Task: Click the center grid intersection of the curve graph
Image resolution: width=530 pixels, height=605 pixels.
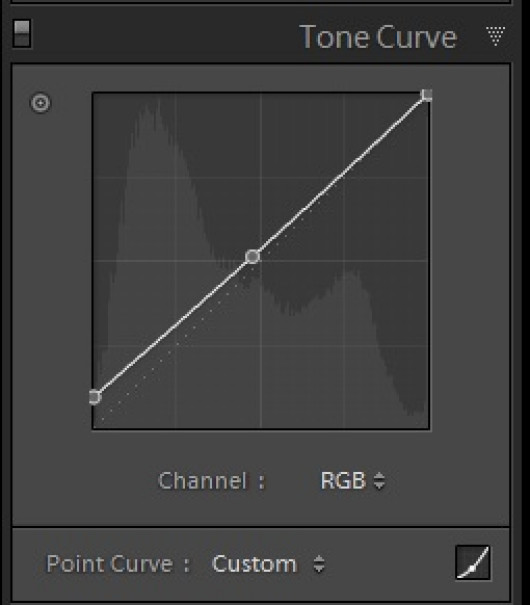Action: tap(261, 261)
